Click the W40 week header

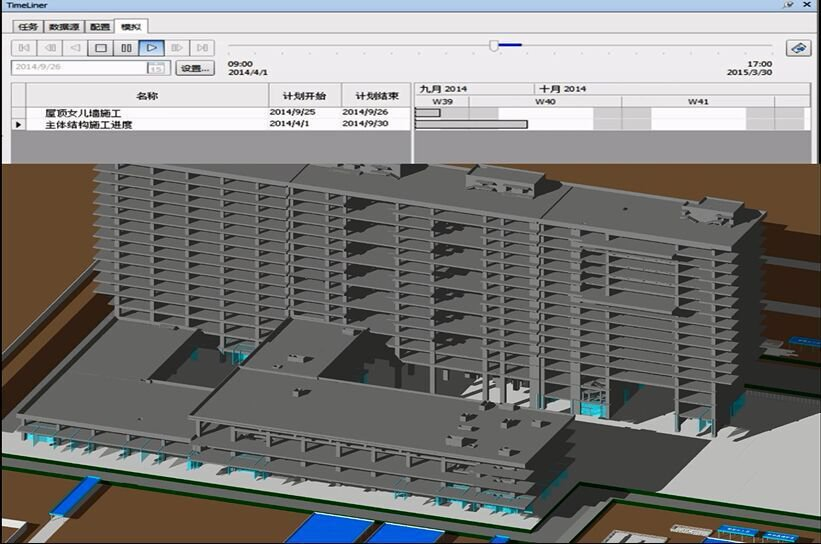coord(545,102)
